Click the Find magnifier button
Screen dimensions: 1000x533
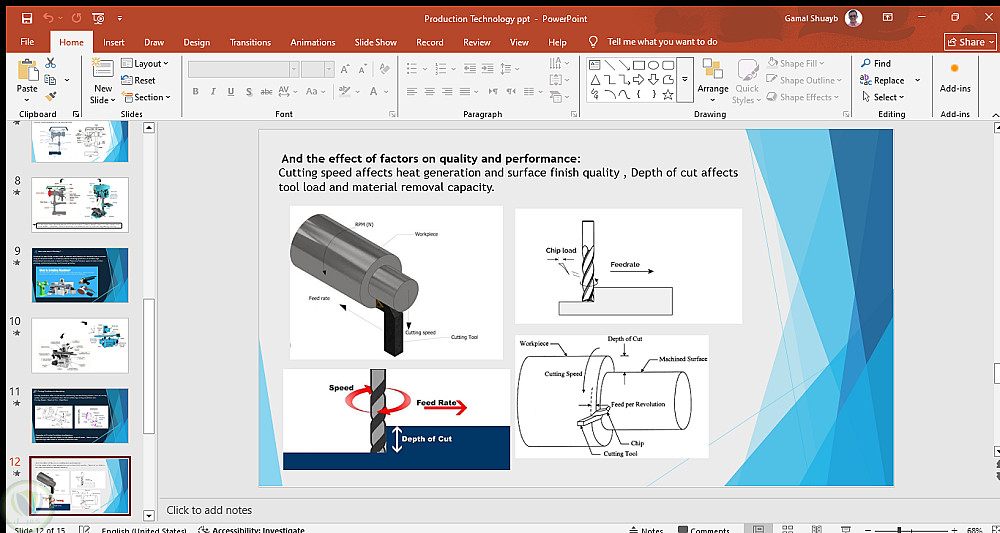click(x=873, y=63)
